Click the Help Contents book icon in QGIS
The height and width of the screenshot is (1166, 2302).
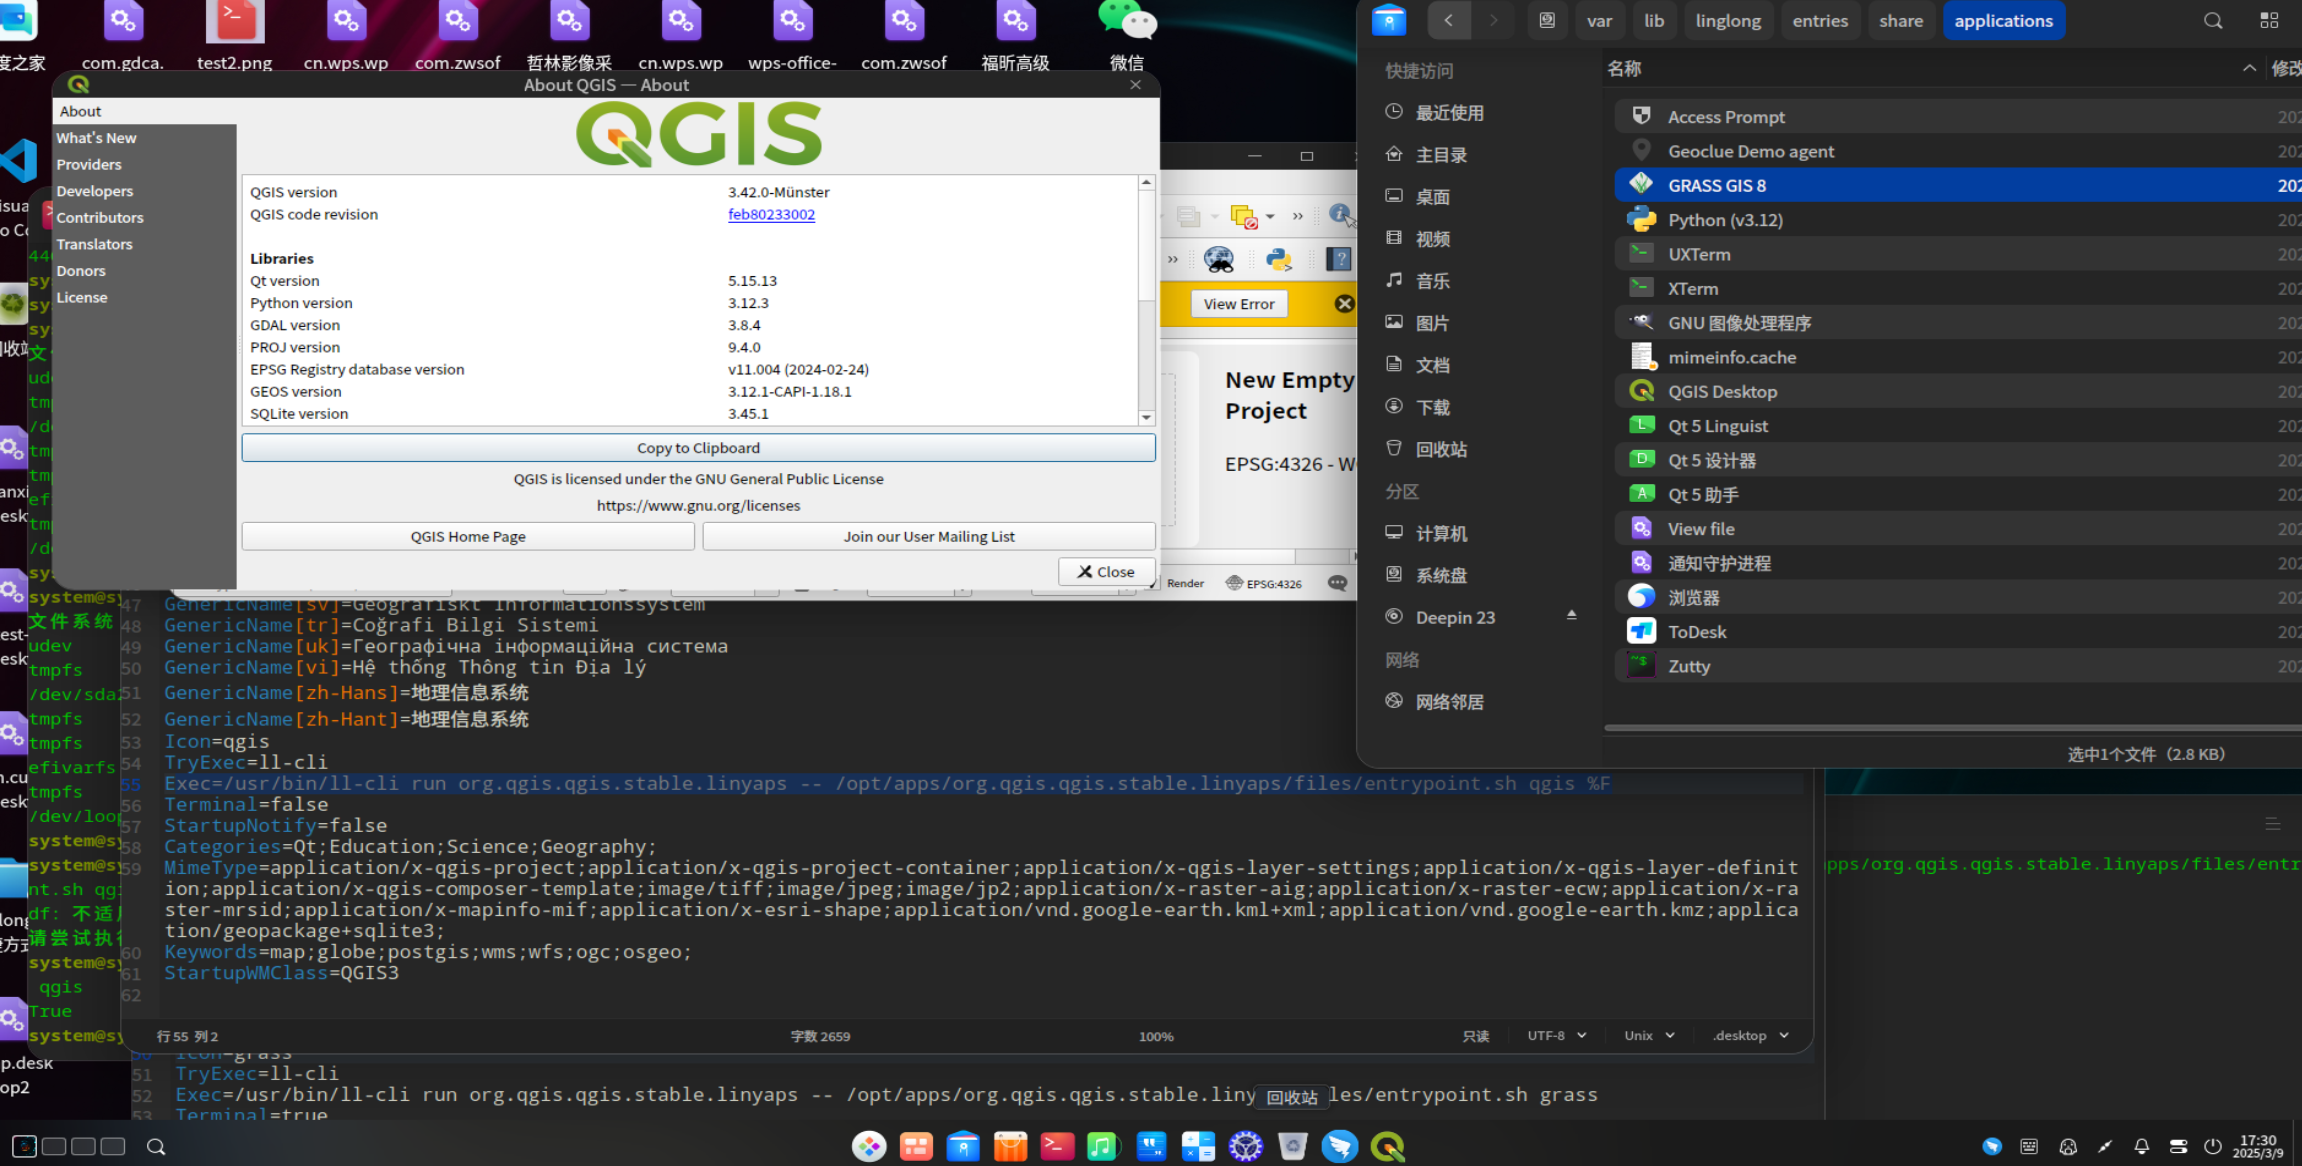pos(1339,259)
